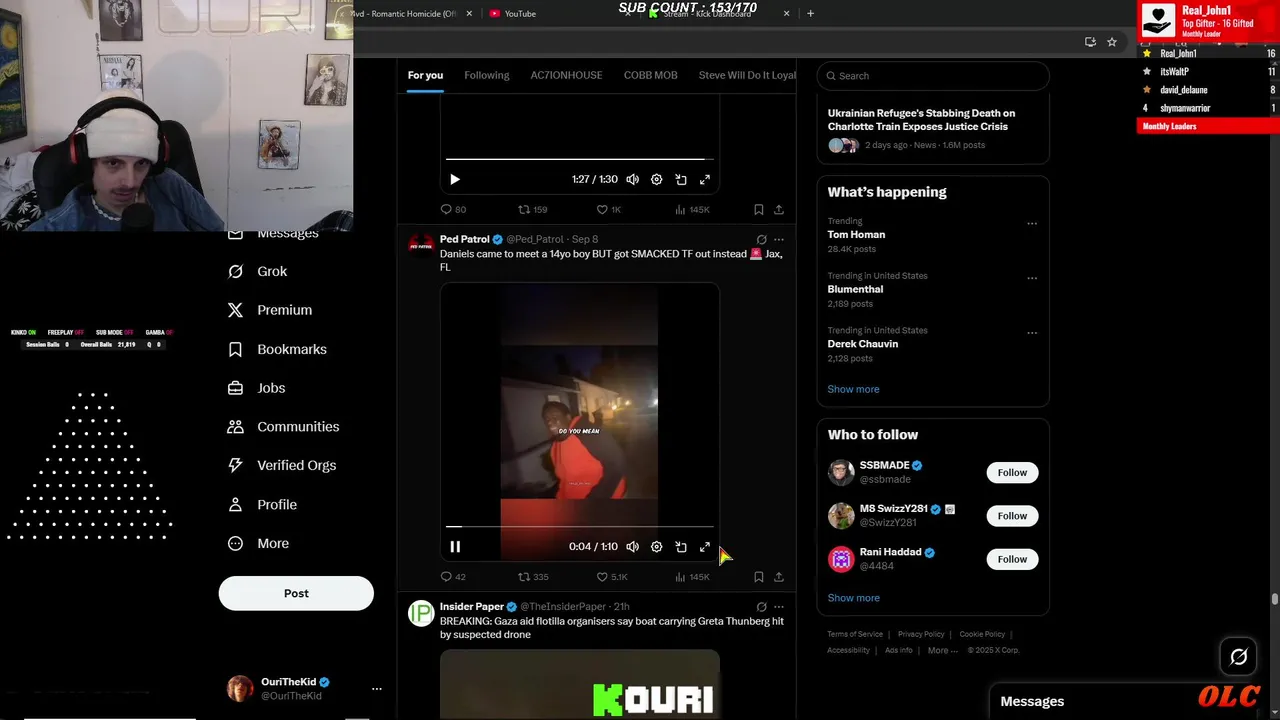Fullscreen the upper video

[705, 180]
